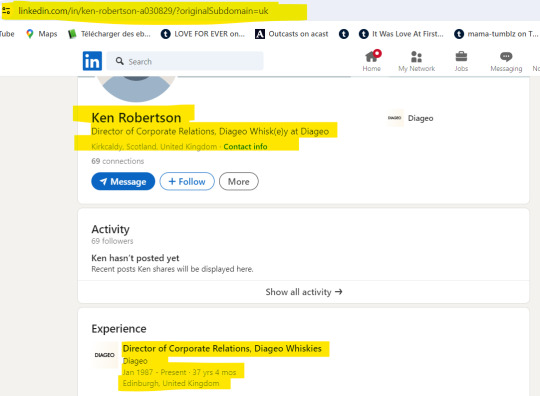Viewport: 540px width, 396px height.
Task: Click the Ken Robertson name heading
Action: (136, 118)
